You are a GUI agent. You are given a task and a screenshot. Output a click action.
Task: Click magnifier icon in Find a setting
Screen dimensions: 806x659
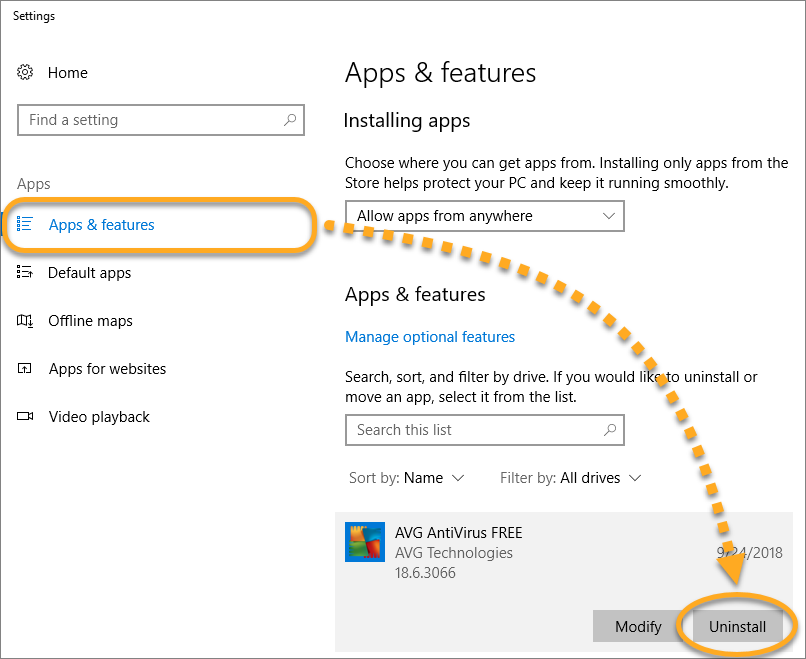tap(290, 120)
